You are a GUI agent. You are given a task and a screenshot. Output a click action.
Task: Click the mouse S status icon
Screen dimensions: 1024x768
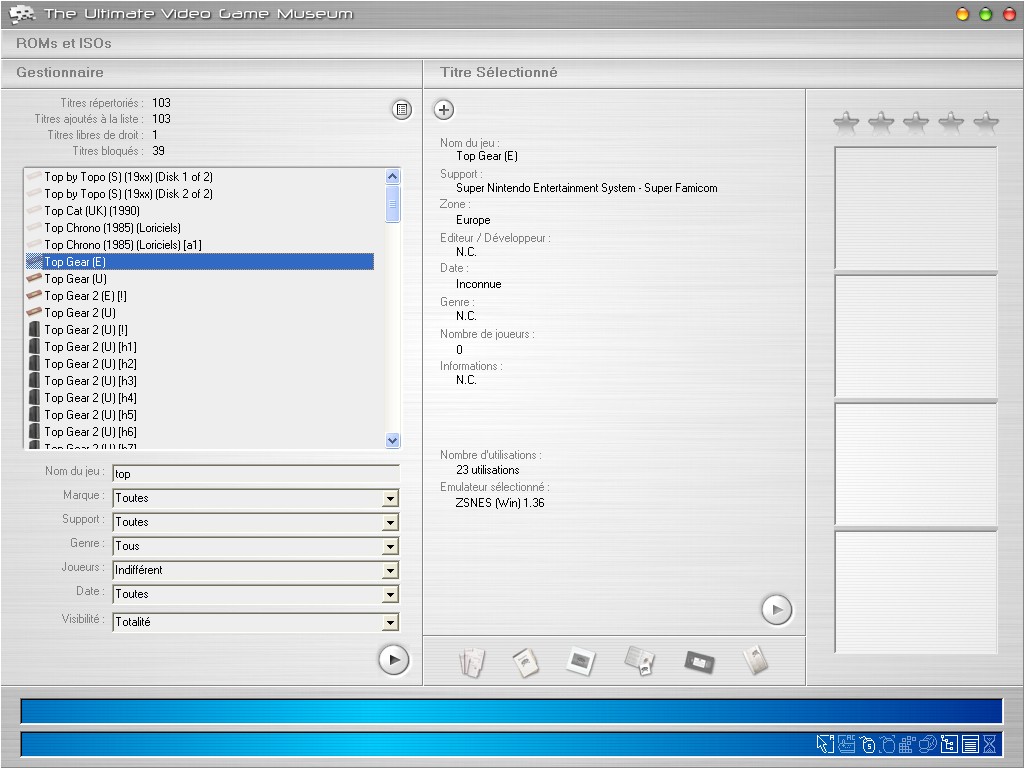(x=867, y=744)
